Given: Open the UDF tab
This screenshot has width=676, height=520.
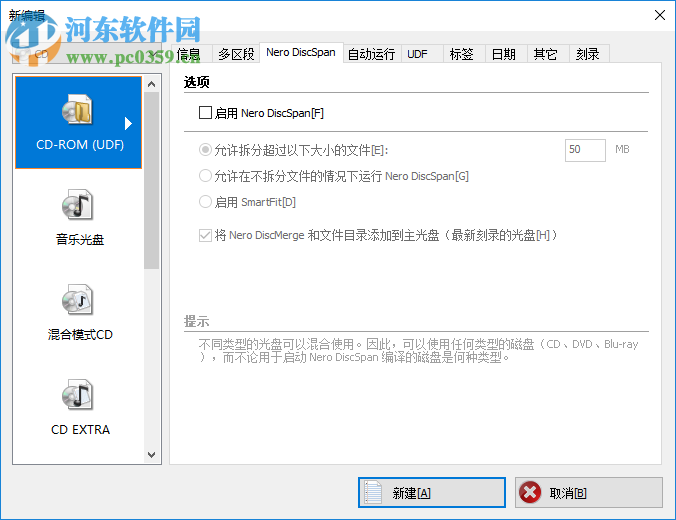Looking at the screenshot, I should [x=422, y=54].
